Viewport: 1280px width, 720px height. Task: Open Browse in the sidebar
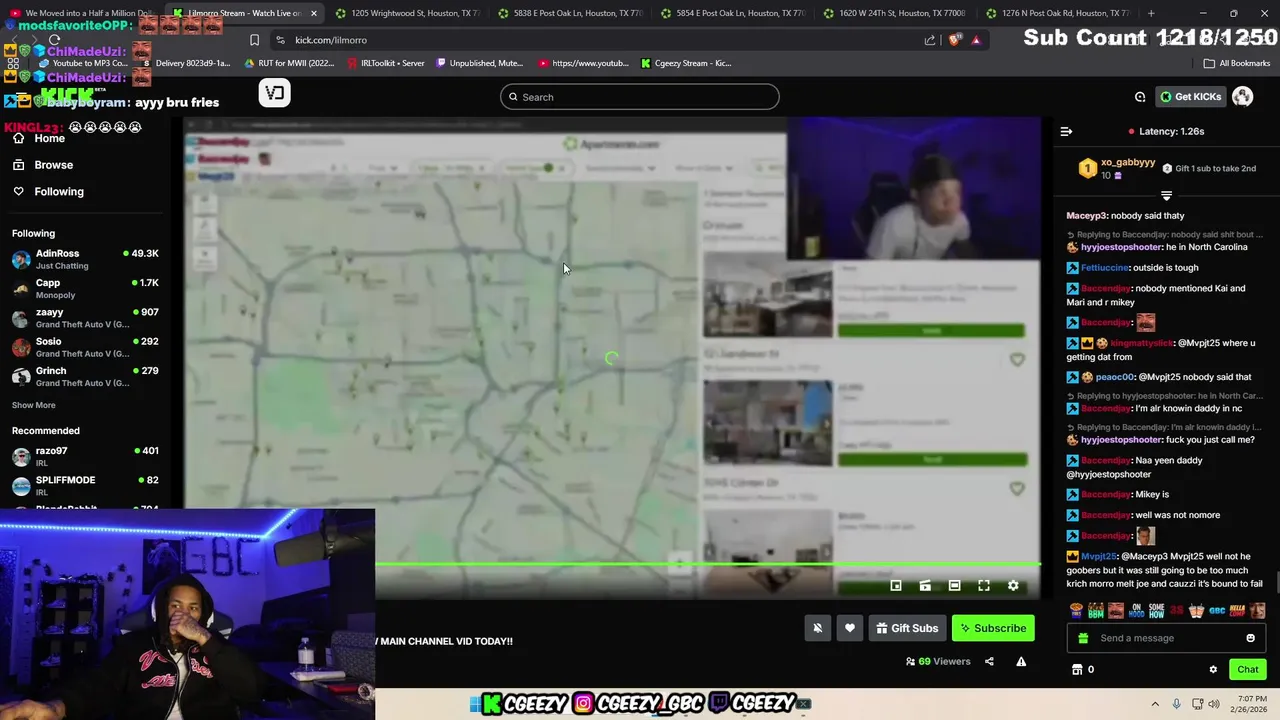click(54, 165)
